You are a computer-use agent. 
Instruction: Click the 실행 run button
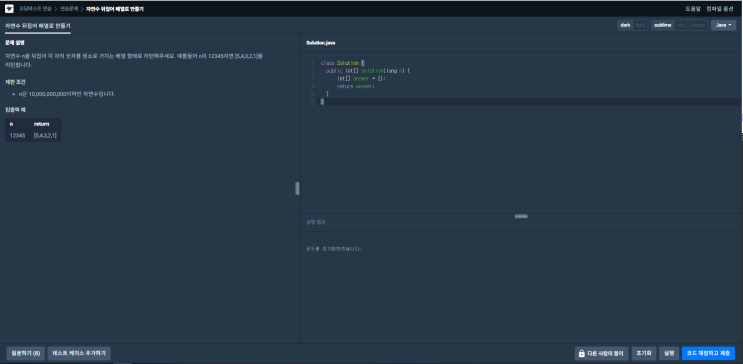(x=669, y=353)
